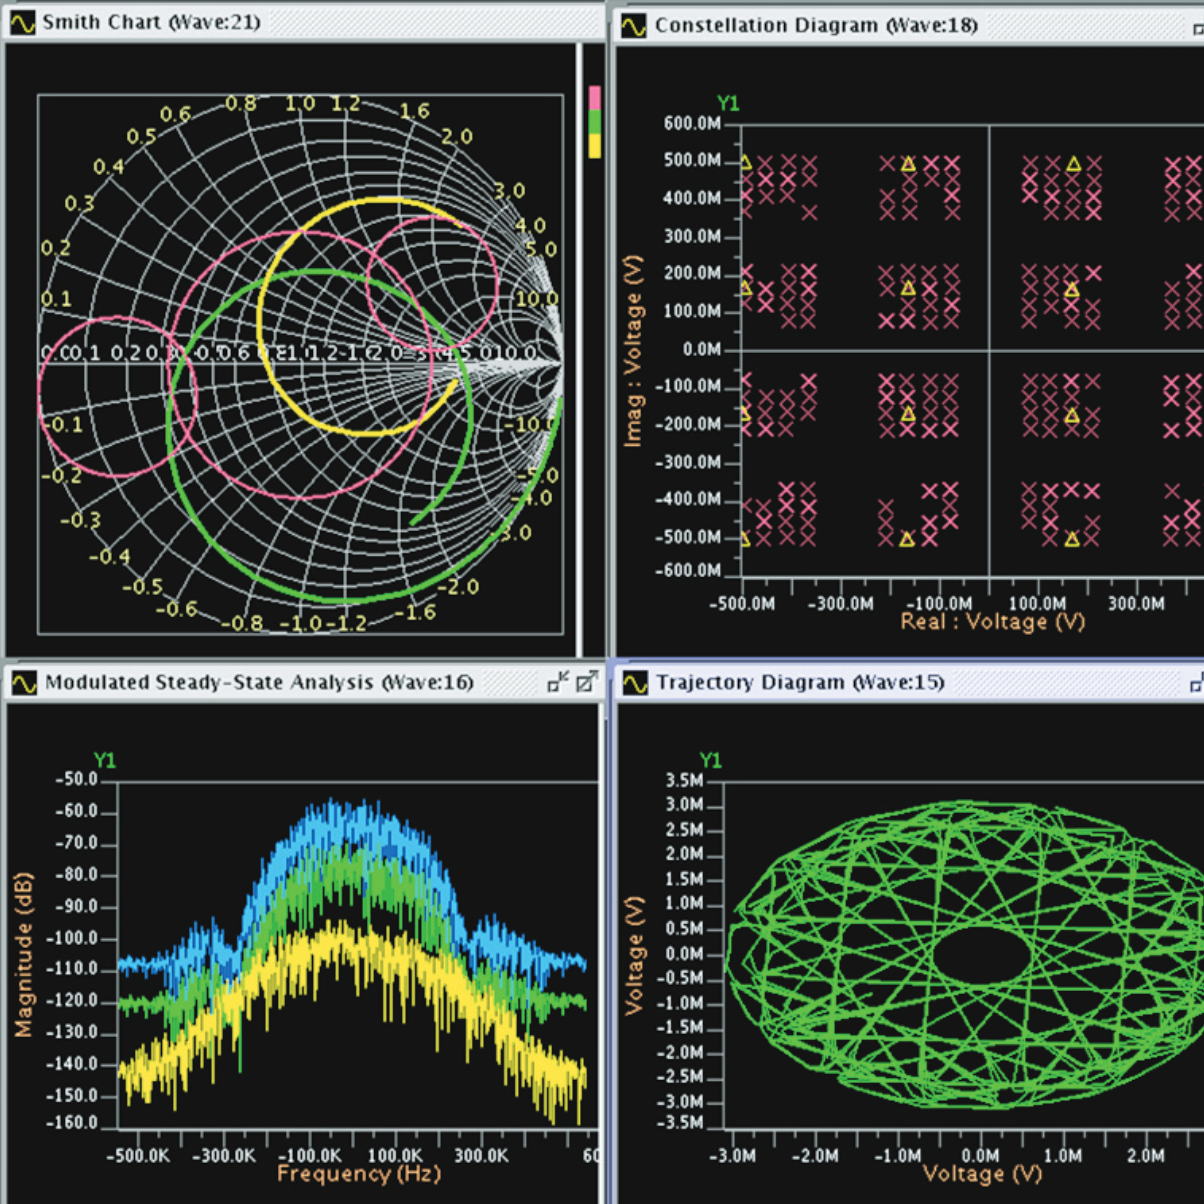Click the -160.0 magnitude tick value
This screenshot has height=1204, width=1204.
(x=72, y=1123)
